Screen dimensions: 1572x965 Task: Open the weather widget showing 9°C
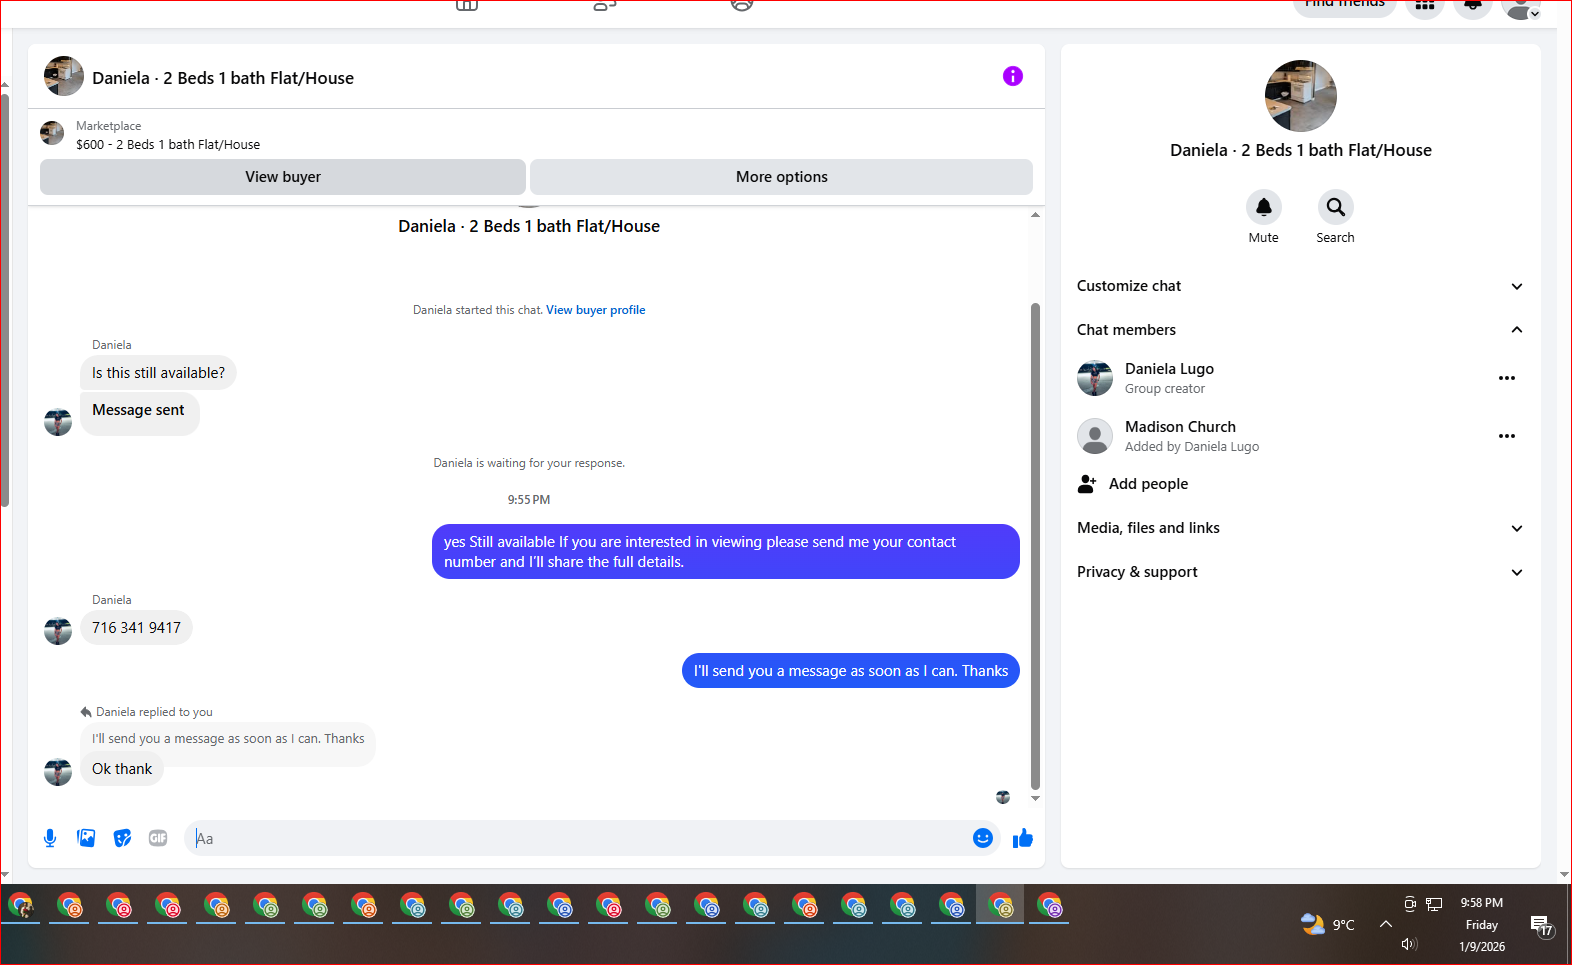[x=1328, y=925]
